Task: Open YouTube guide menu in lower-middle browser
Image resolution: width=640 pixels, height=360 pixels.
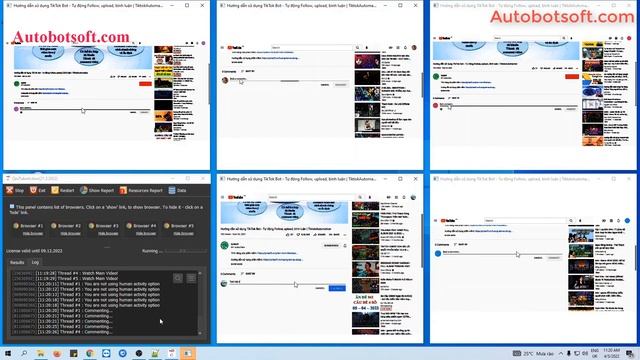Action: pos(222,197)
